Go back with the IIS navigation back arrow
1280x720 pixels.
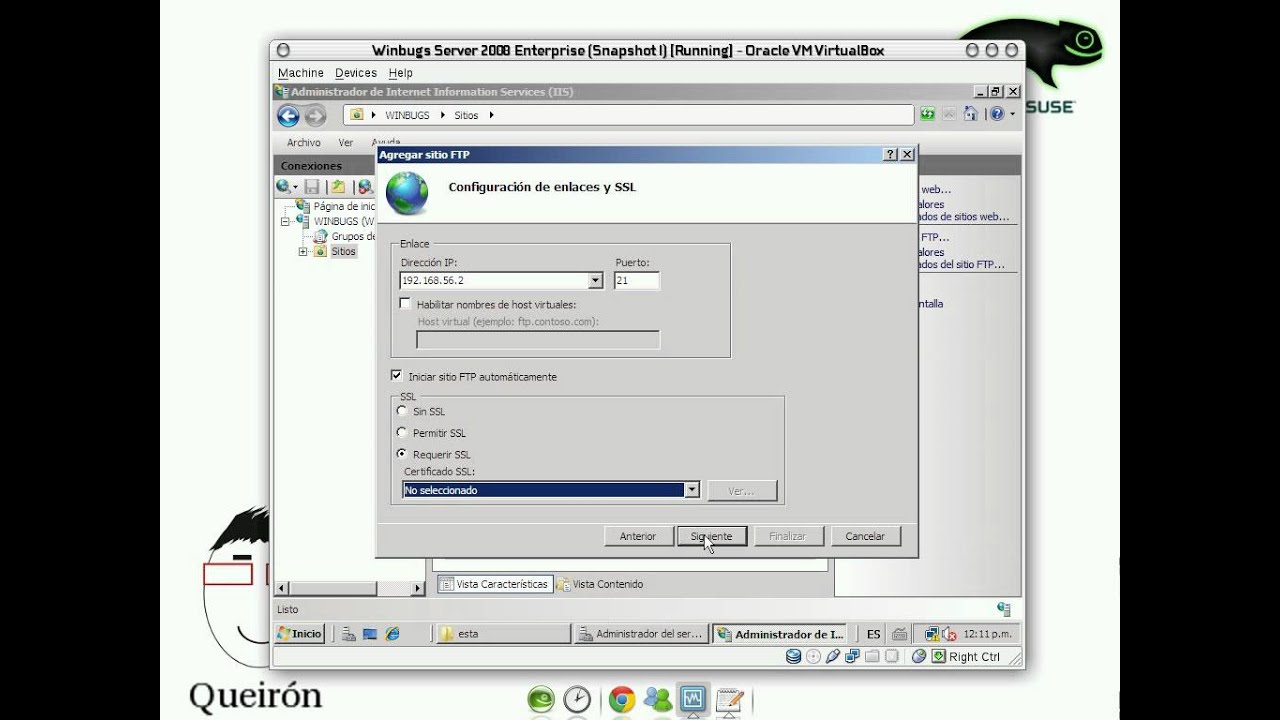(288, 116)
